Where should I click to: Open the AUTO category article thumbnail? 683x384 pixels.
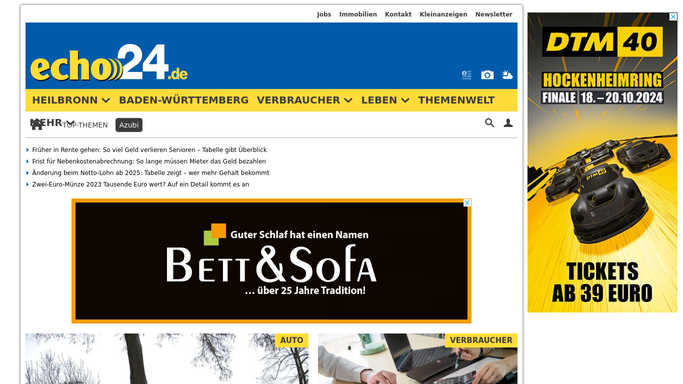pyautogui.click(x=167, y=359)
